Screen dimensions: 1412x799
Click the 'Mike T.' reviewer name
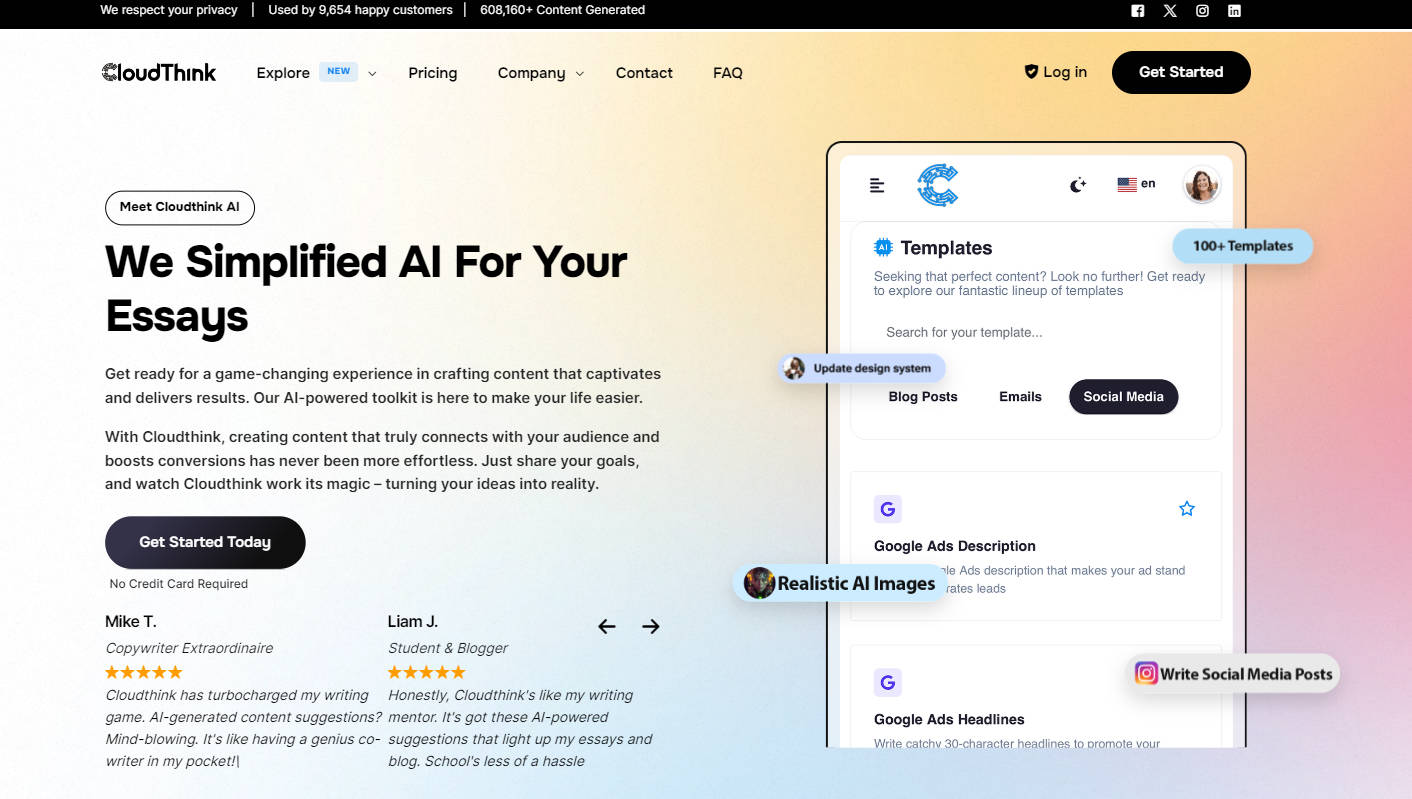(131, 622)
